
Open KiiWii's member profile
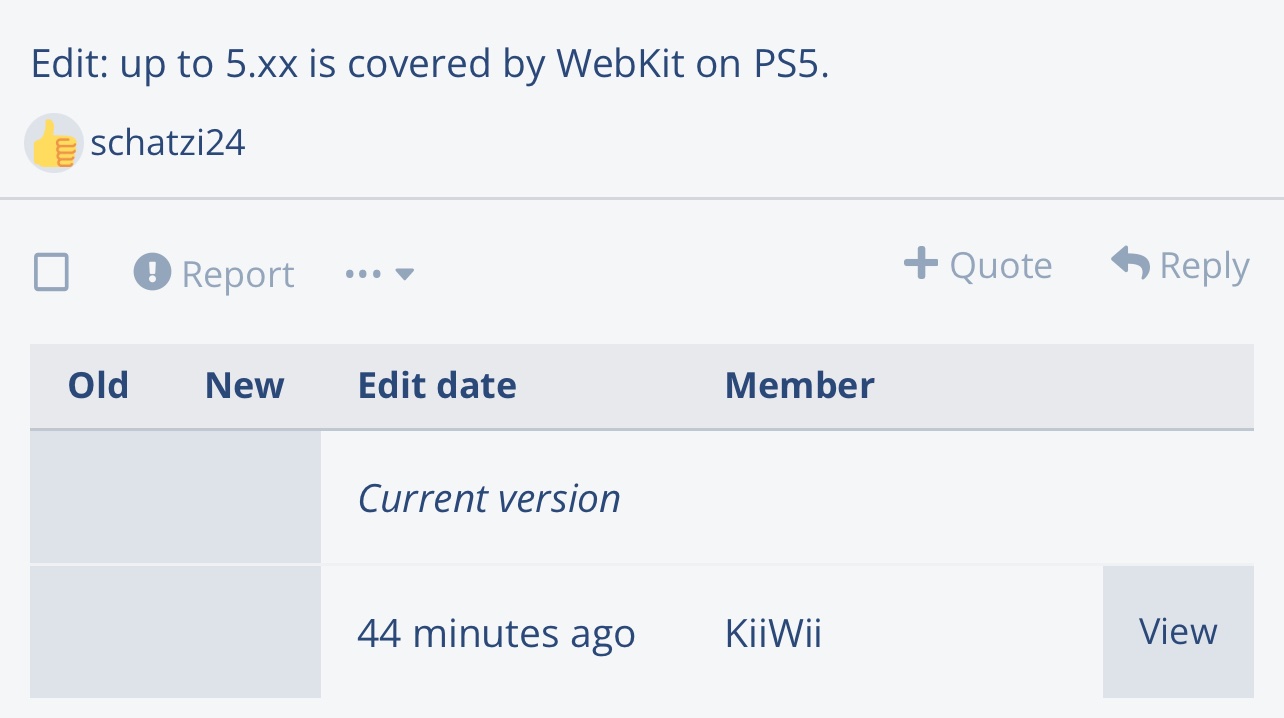coord(773,634)
